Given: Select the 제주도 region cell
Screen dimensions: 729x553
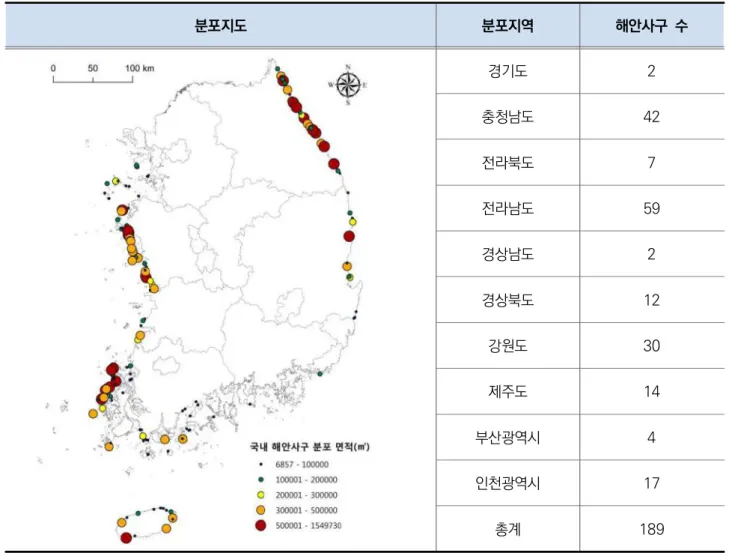Looking at the screenshot, I should 508,392.
